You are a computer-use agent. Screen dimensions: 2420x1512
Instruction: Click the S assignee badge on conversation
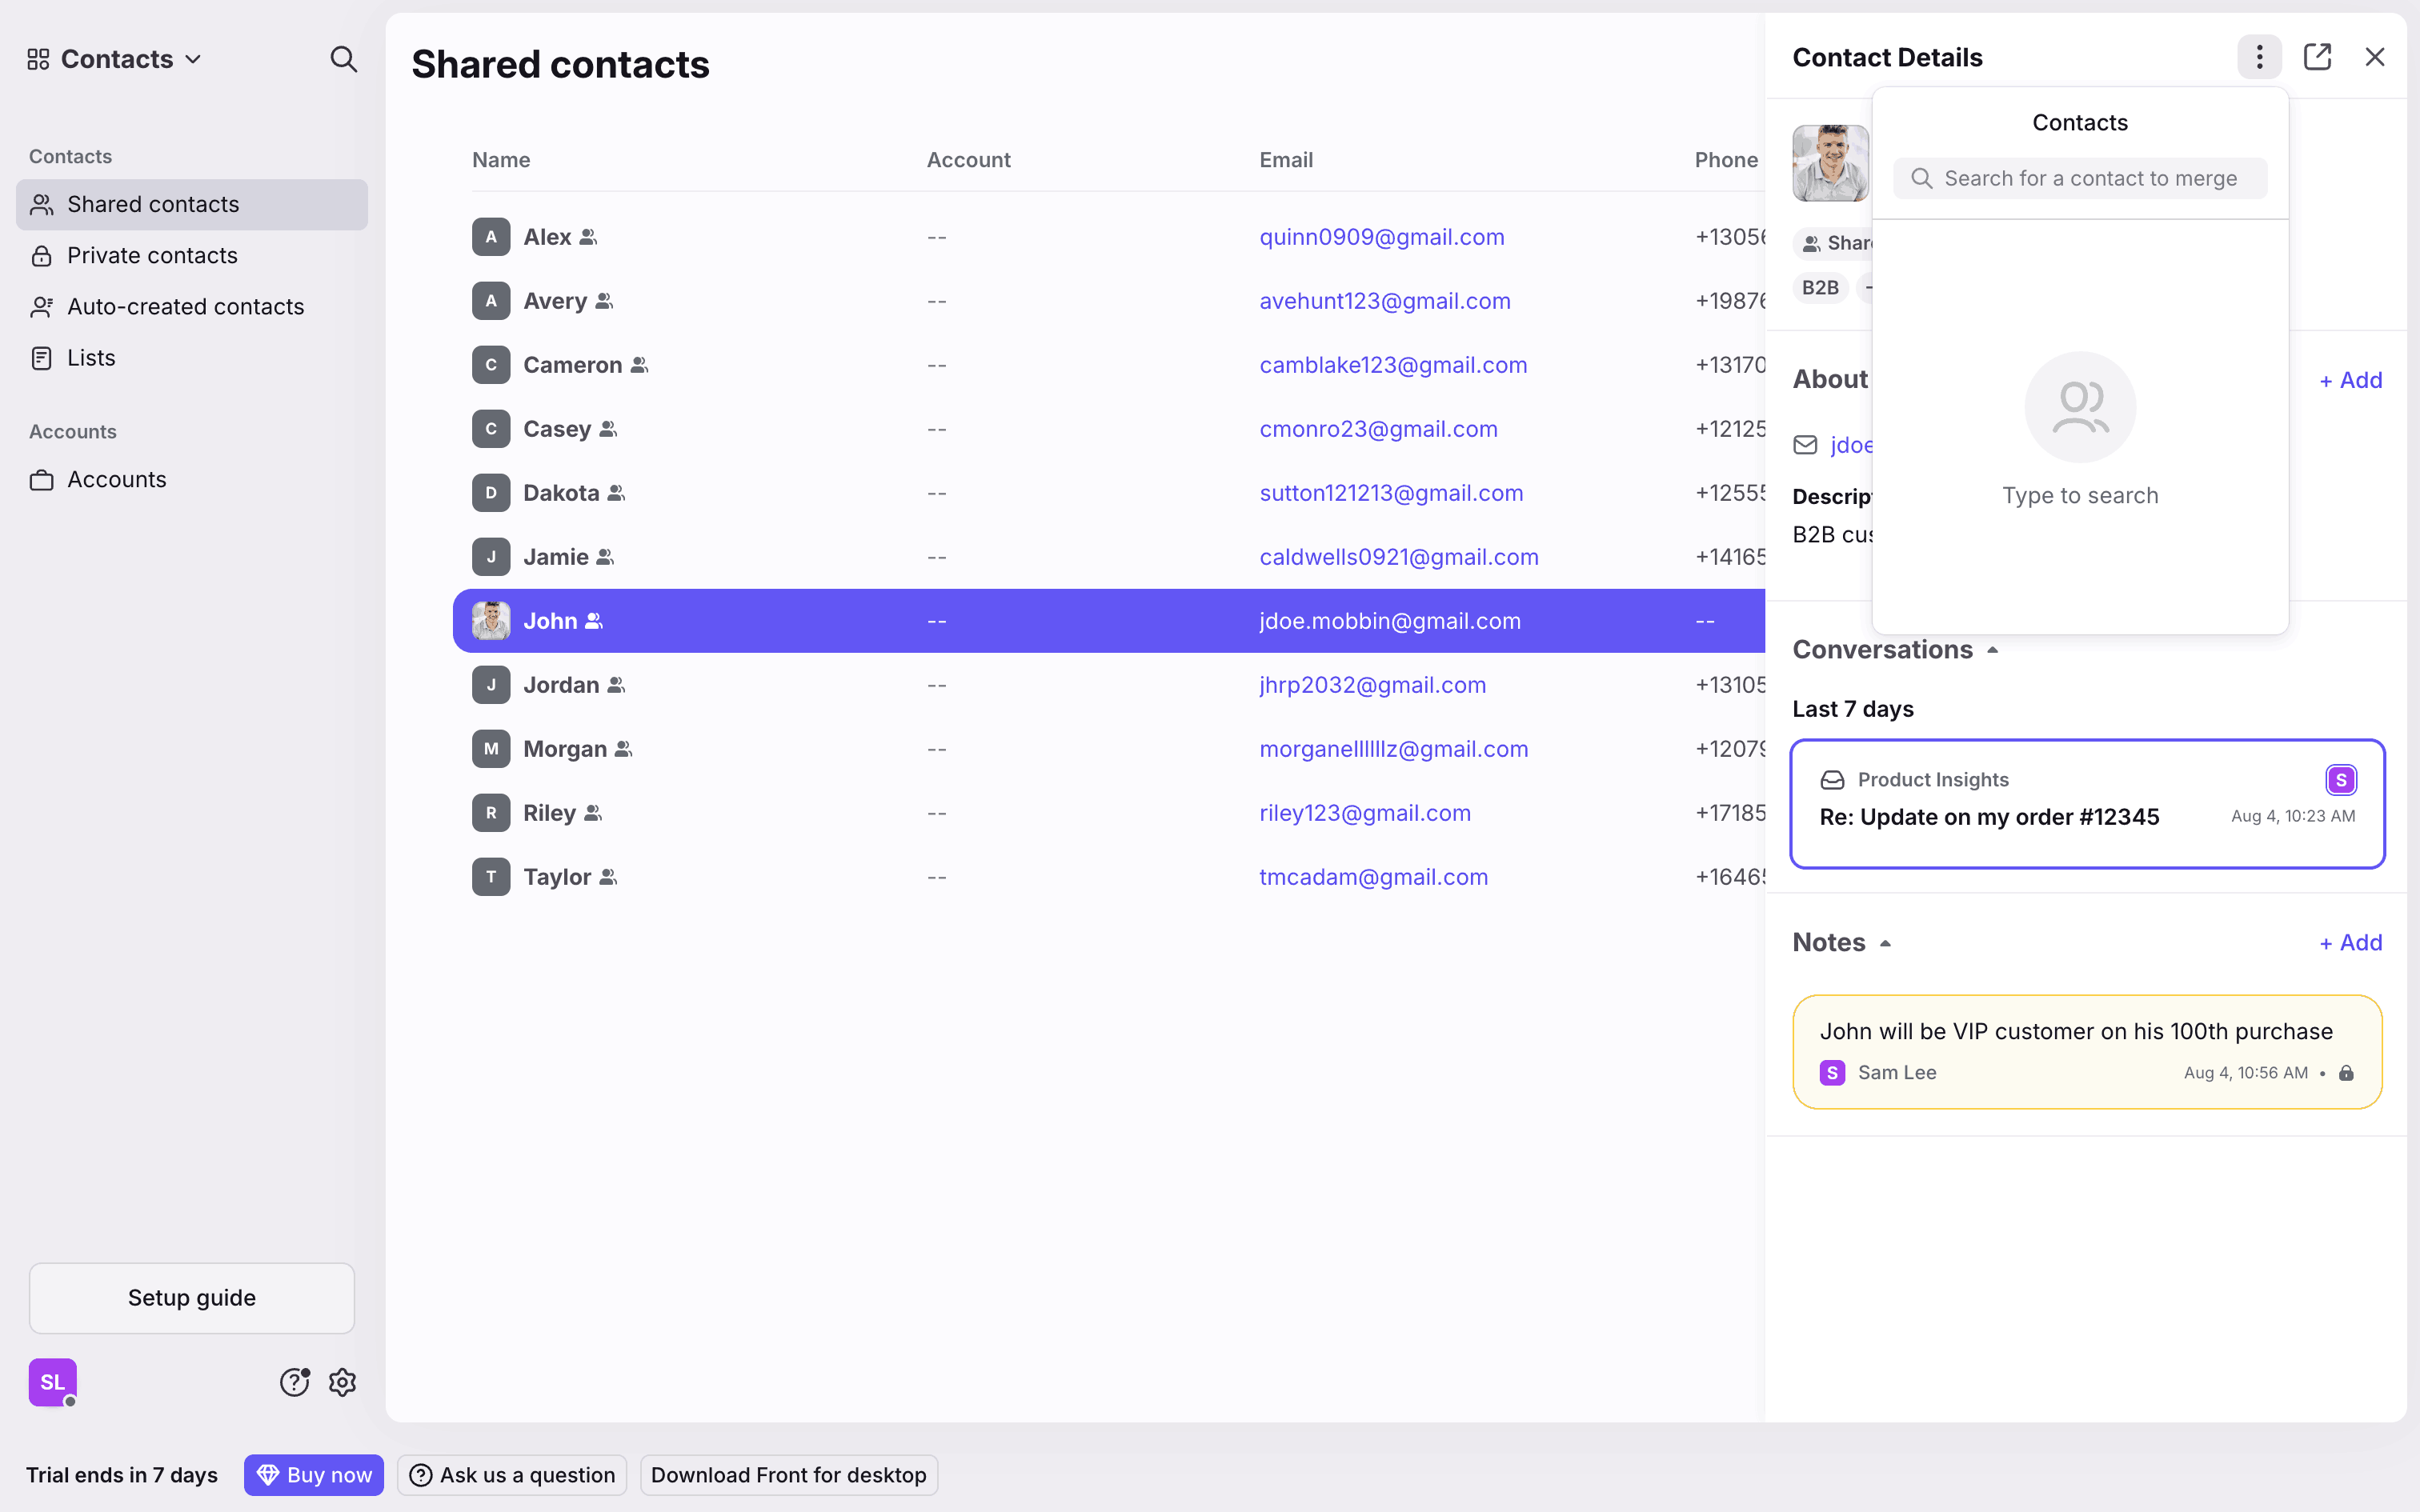pyautogui.click(x=2340, y=780)
